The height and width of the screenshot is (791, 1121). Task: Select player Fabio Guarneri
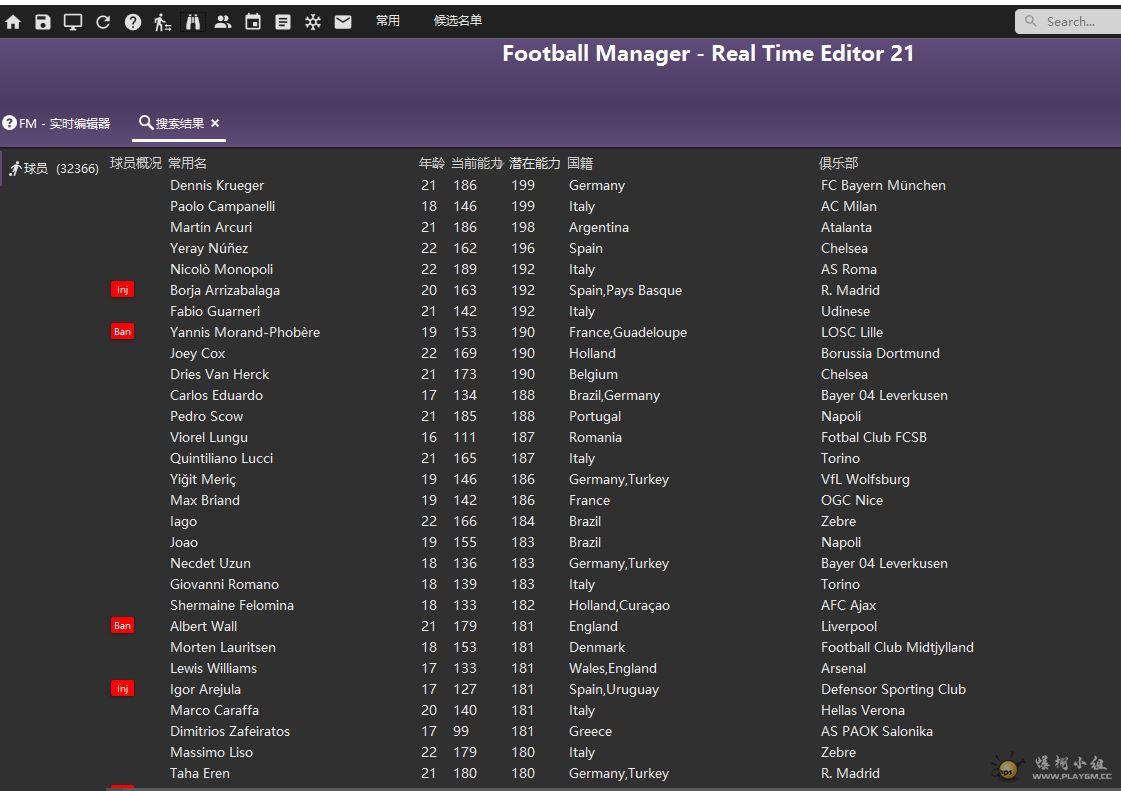pyautogui.click(x=214, y=311)
